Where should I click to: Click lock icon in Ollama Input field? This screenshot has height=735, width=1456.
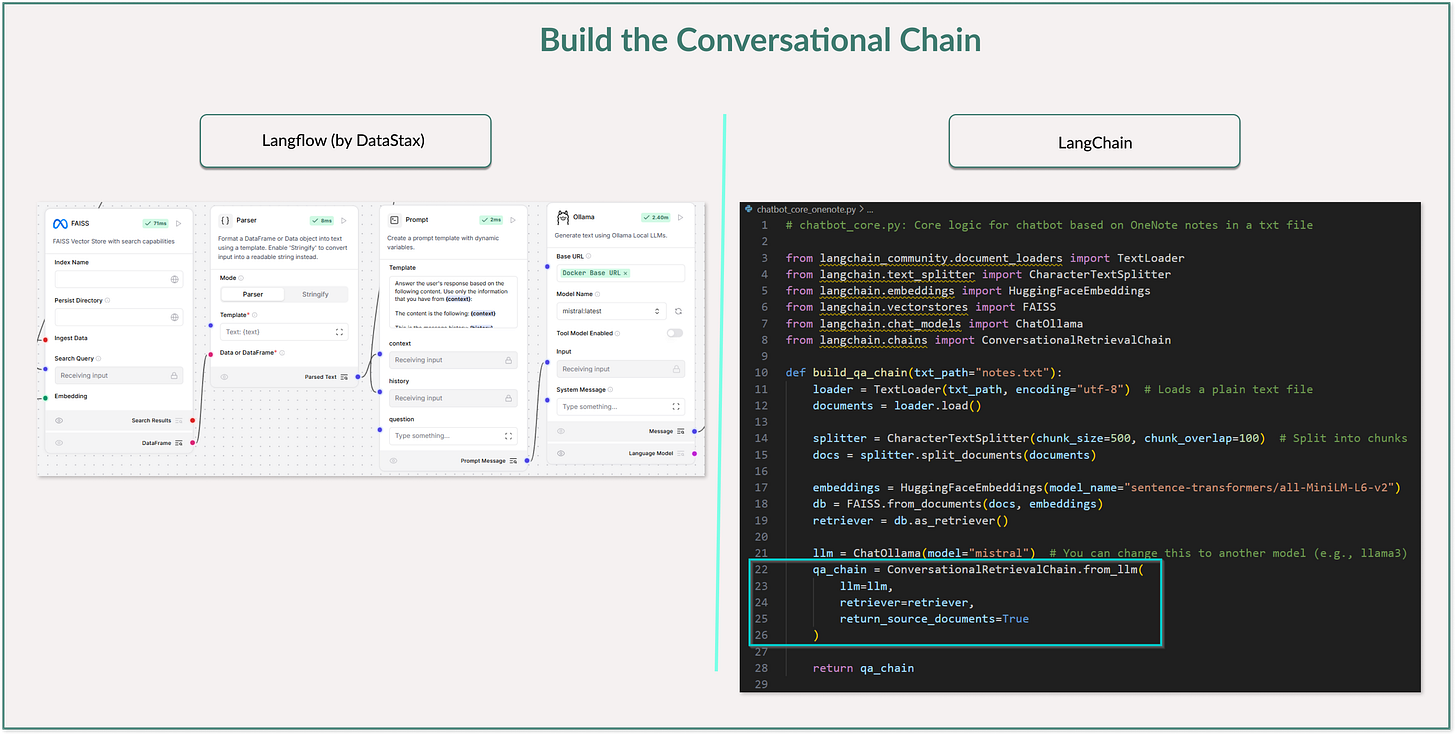pyautogui.click(x=676, y=369)
